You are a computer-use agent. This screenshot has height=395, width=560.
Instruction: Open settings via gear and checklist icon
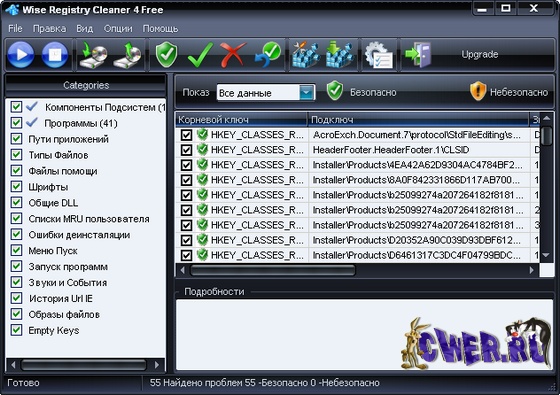coord(379,55)
